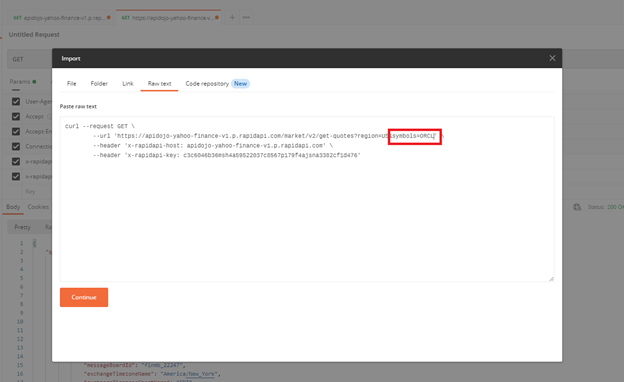Image resolution: width=624 pixels, height=382 pixels.
Task: Click the x-rapidapi-host header line
Action: [x=213, y=146]
